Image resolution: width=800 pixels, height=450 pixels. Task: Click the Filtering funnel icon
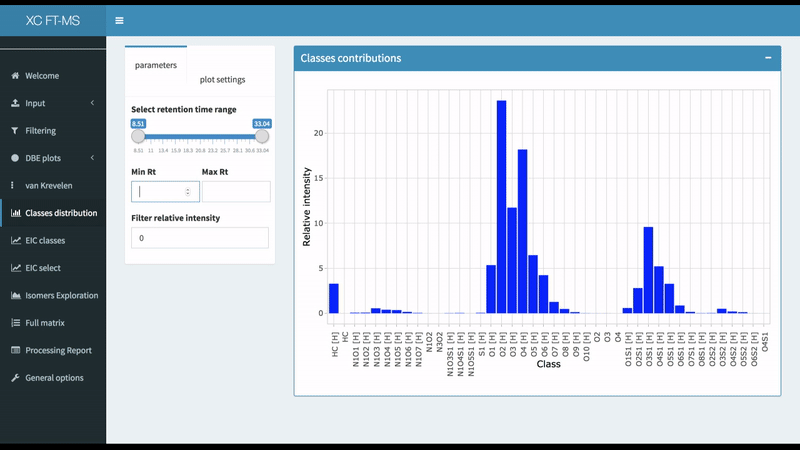tap(15, 131)
